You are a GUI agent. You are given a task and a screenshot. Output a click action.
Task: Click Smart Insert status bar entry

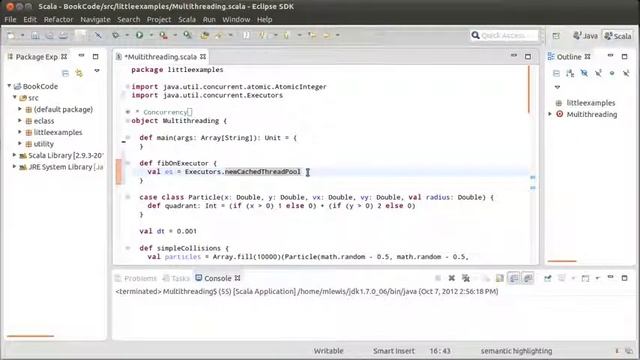coord(393,351)
